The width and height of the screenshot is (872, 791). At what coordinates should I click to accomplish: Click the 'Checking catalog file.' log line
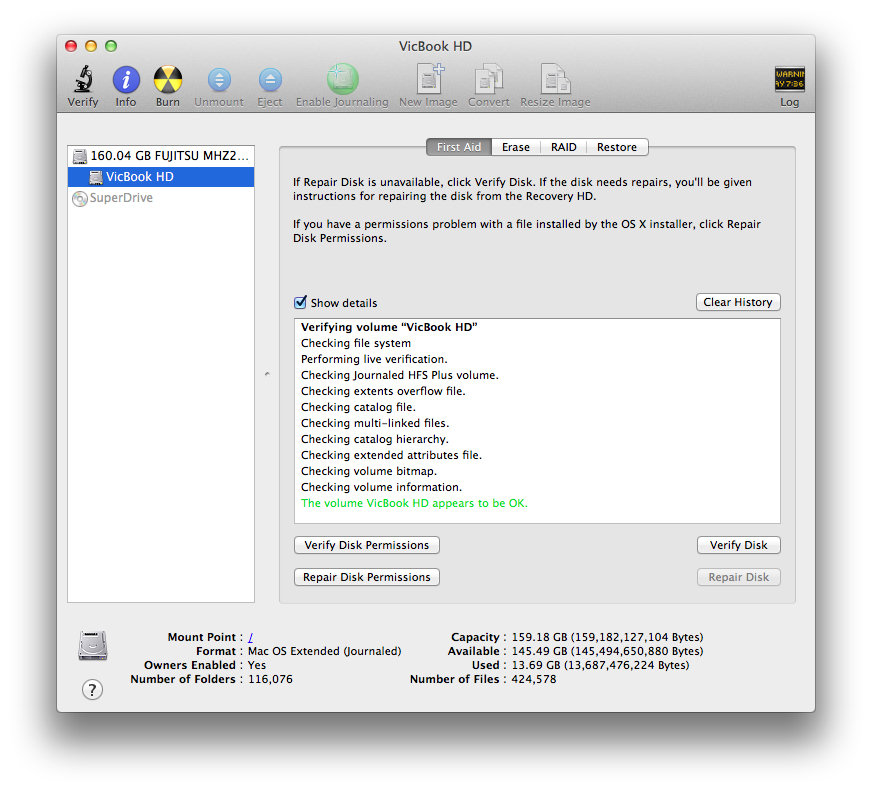(x=358, y=407)
